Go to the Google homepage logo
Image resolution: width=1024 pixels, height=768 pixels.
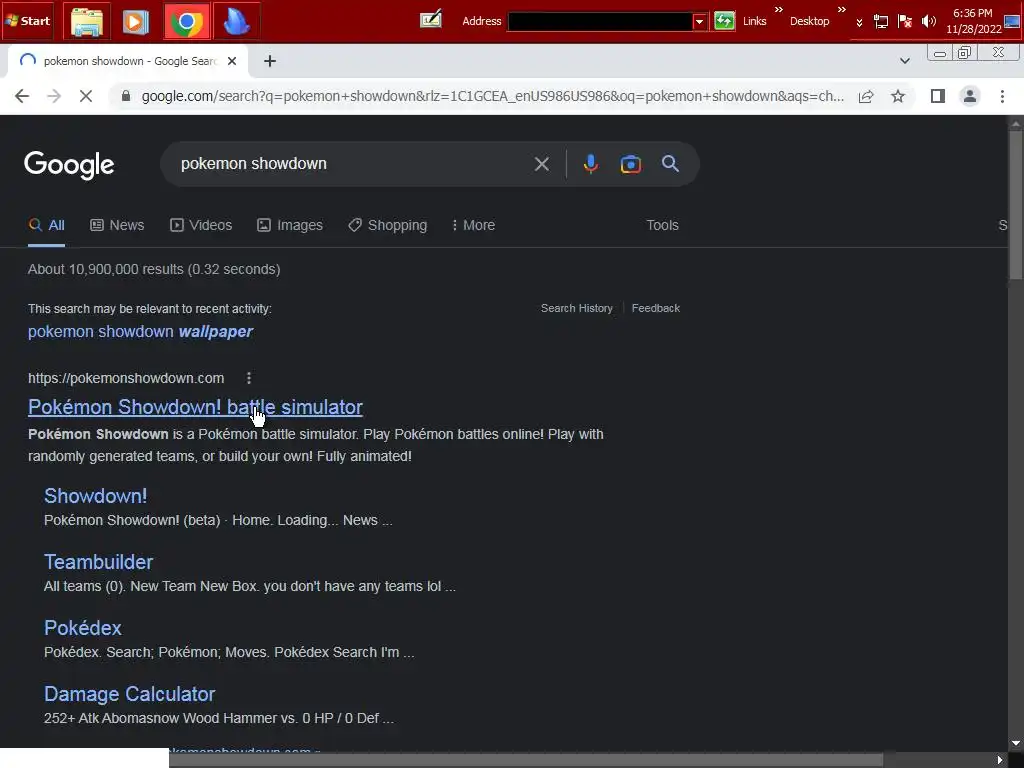tap(69, 165)
